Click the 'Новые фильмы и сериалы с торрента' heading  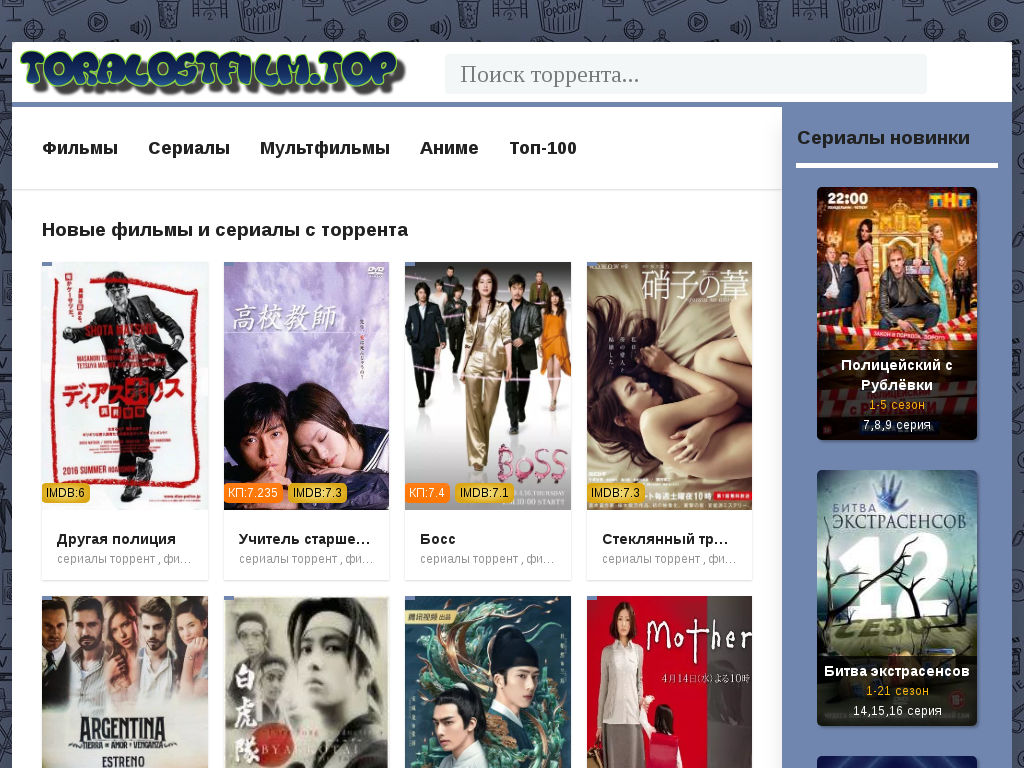[x=225, y=230]
